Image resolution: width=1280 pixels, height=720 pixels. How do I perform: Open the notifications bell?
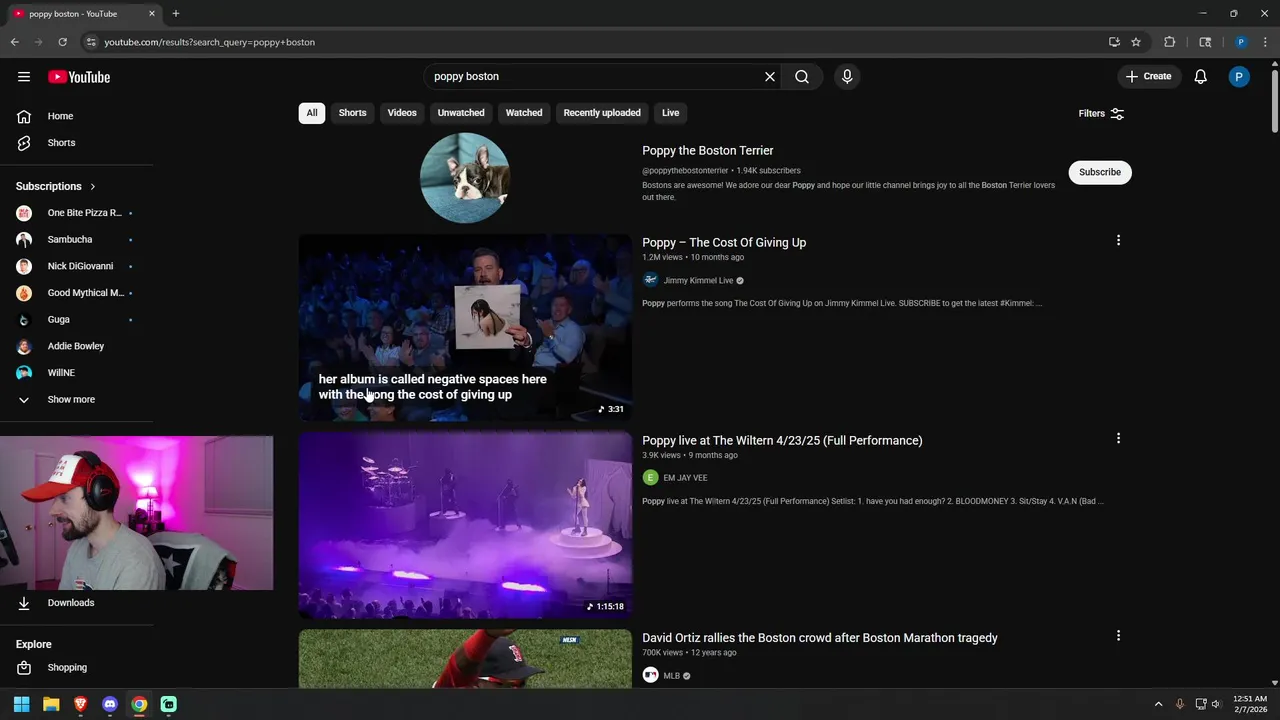(x=1201, y=77)
